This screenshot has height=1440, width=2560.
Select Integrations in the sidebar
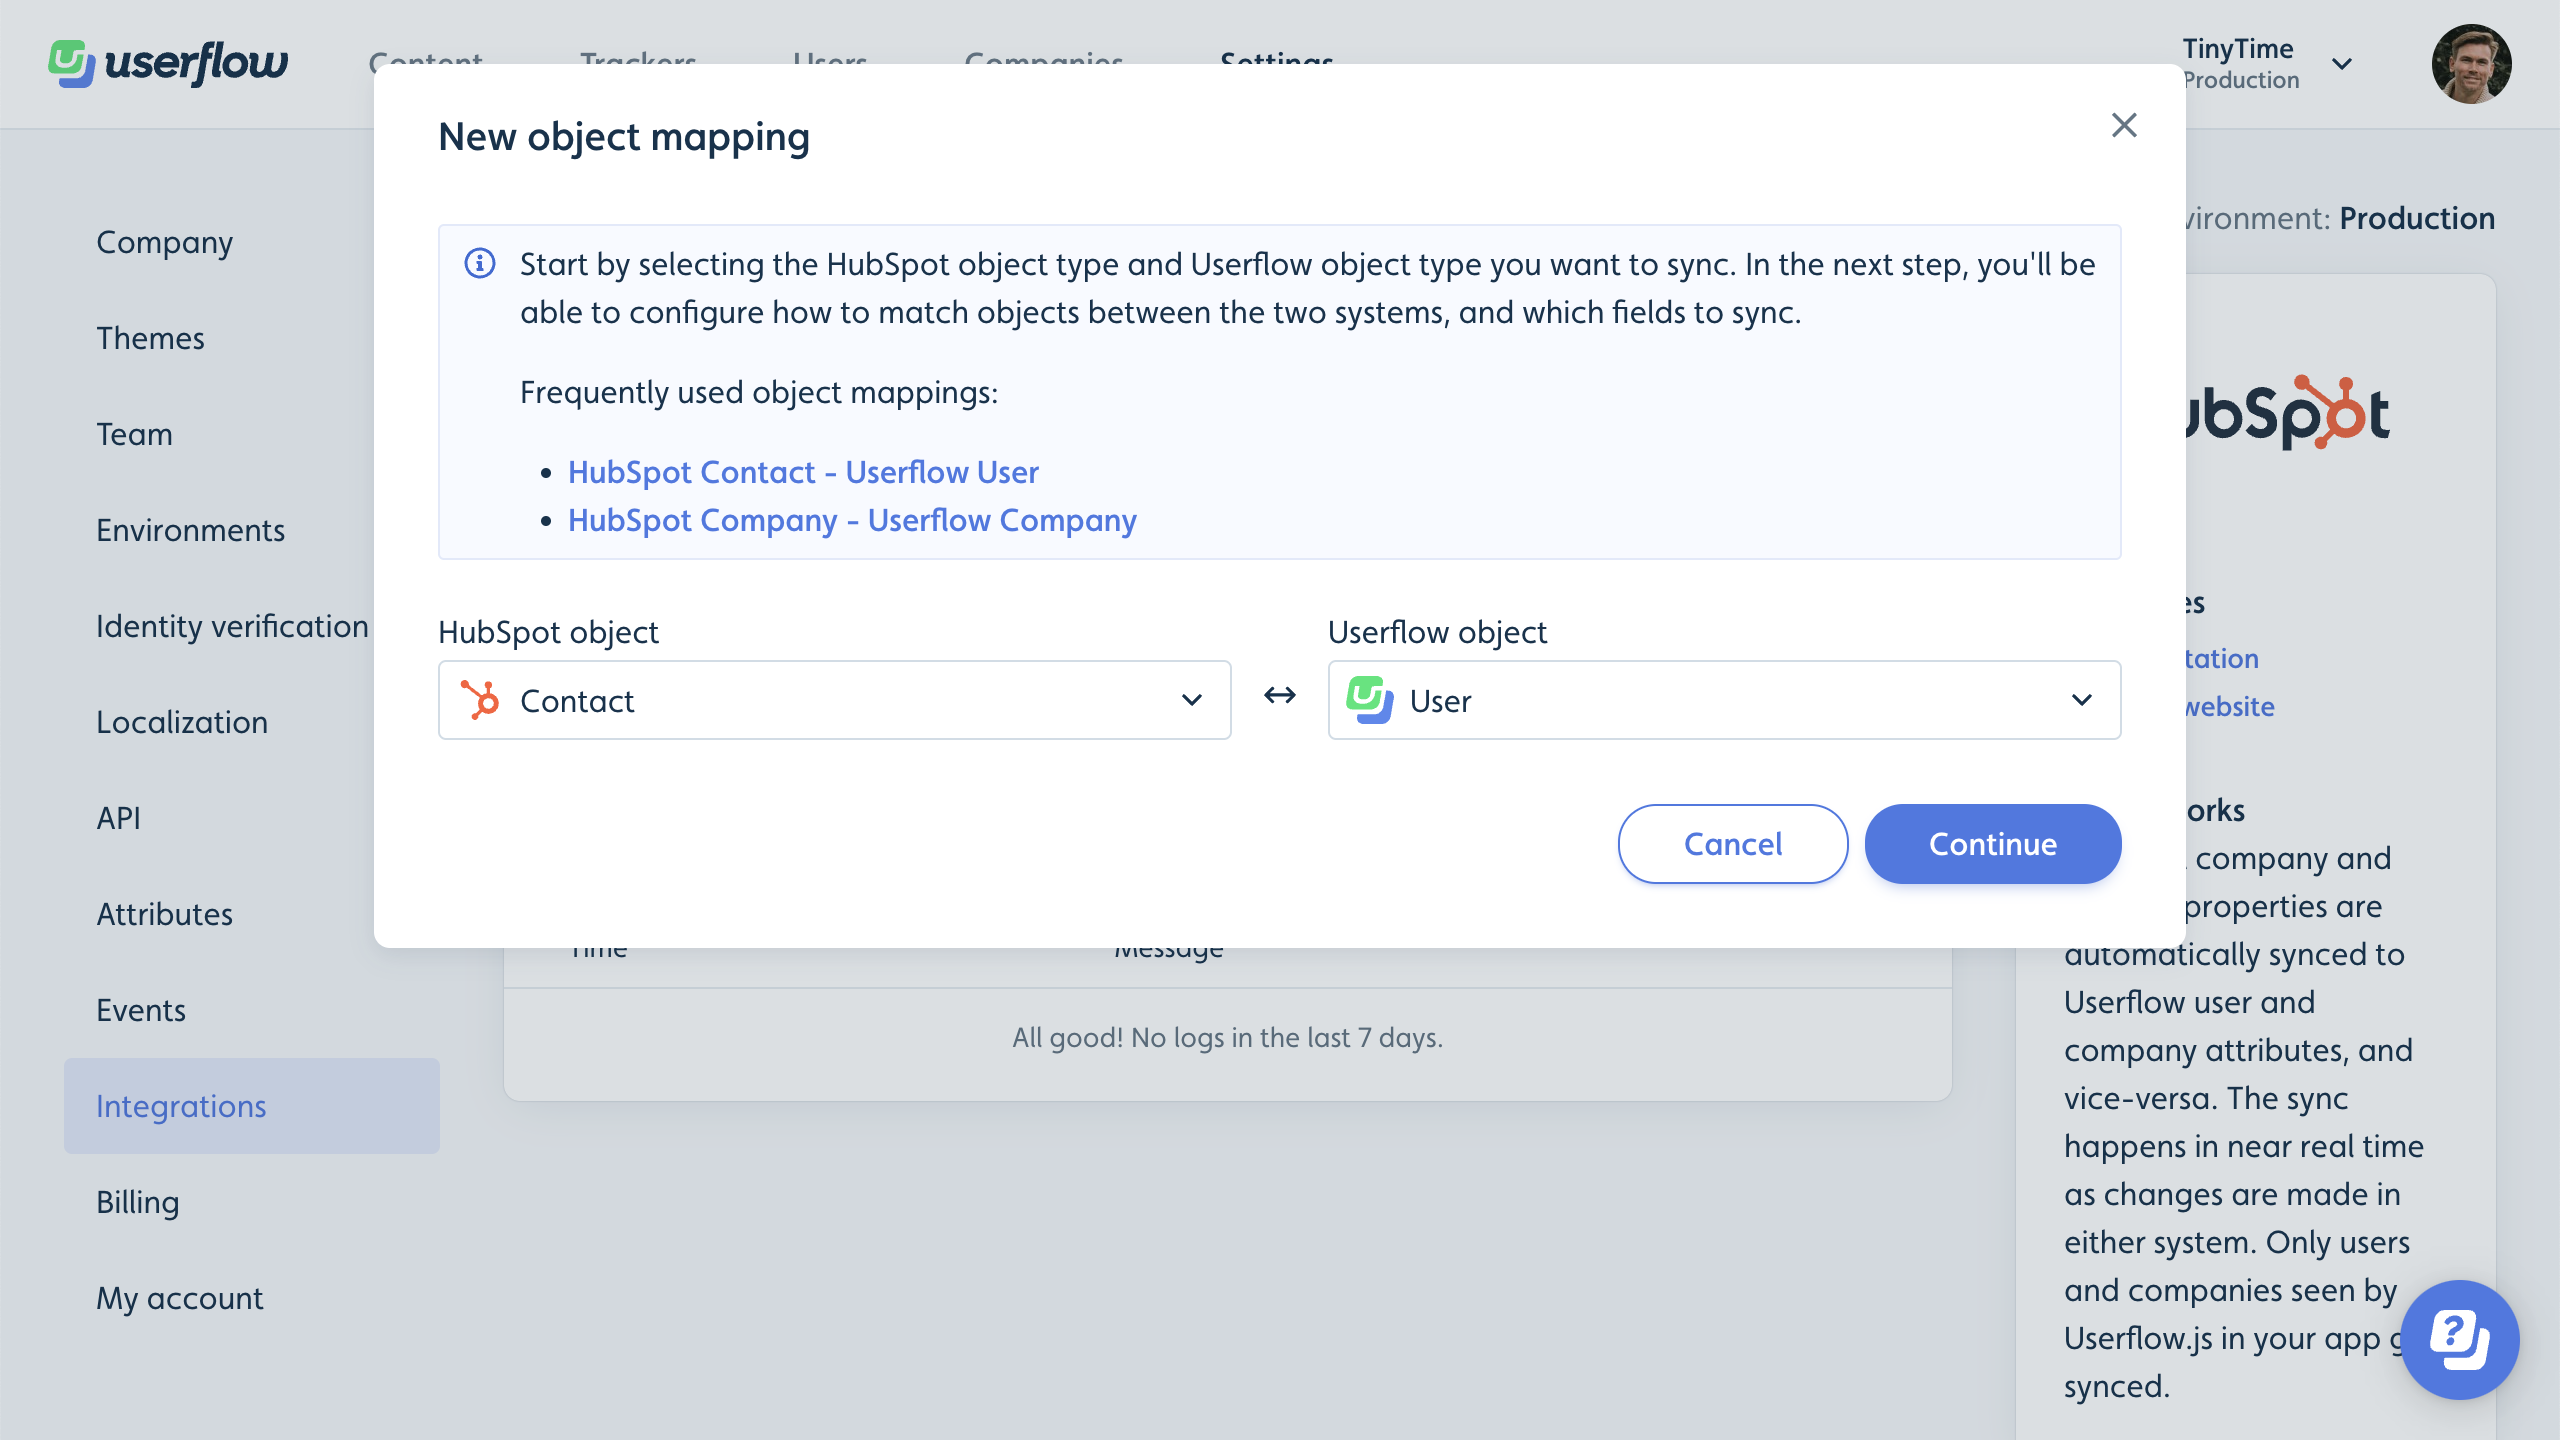point(252,1106)
